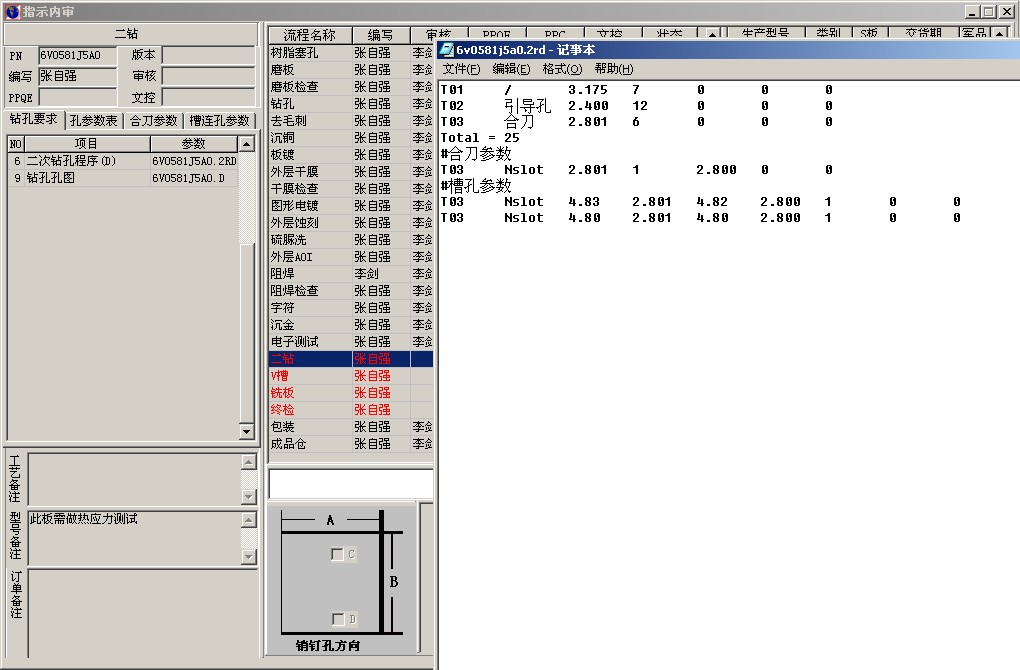Click the 生产型号 column header
1020x670 pixels.
click(x=765, y=34)
